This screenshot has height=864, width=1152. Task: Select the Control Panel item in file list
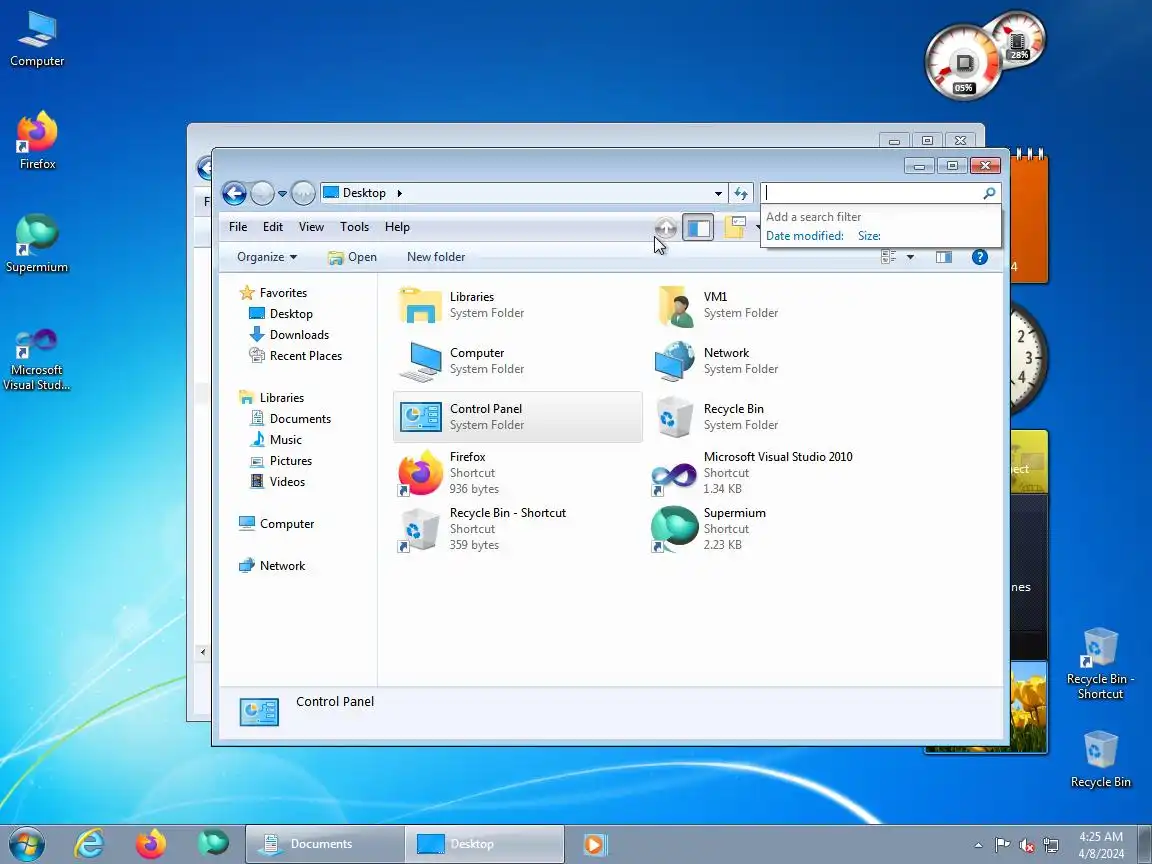click(517, 417)
